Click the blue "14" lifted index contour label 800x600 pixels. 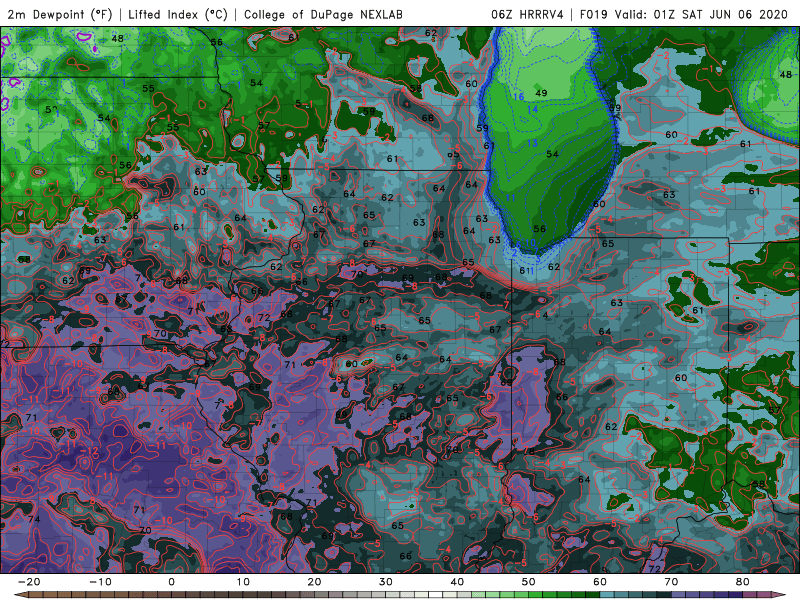click(x=532, y=109)
